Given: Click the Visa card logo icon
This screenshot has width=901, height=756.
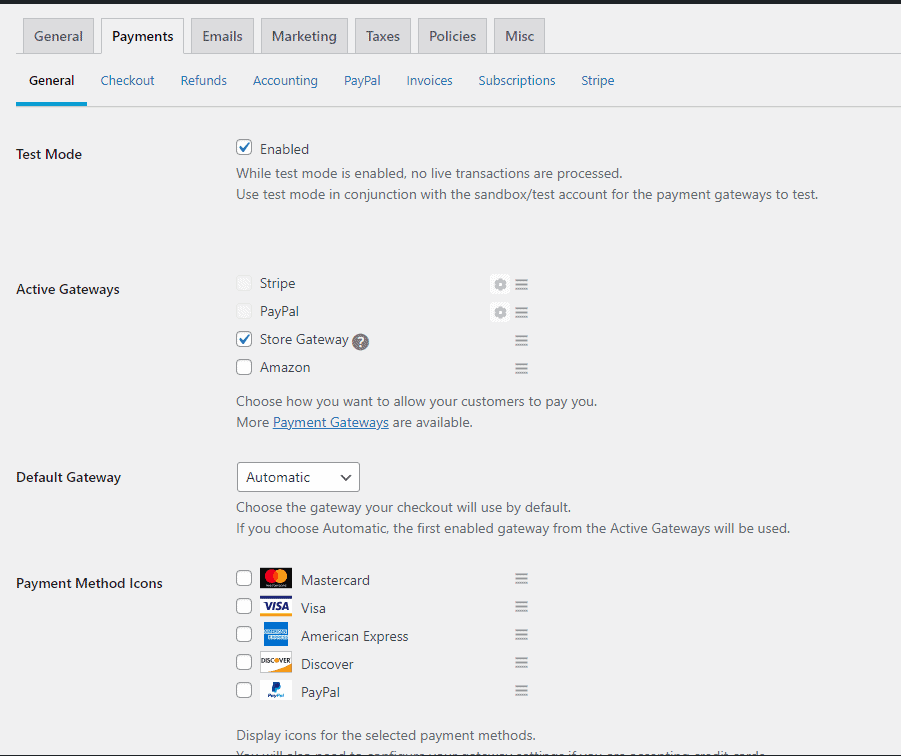Looking at the screenshot, I should tap(276, 607).
